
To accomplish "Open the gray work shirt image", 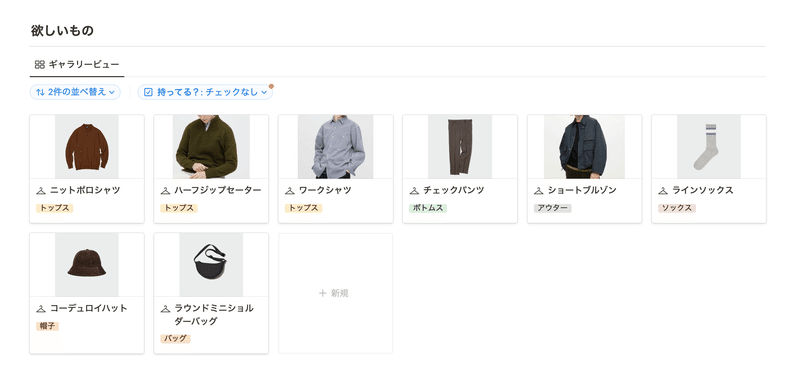I will 336,147.
